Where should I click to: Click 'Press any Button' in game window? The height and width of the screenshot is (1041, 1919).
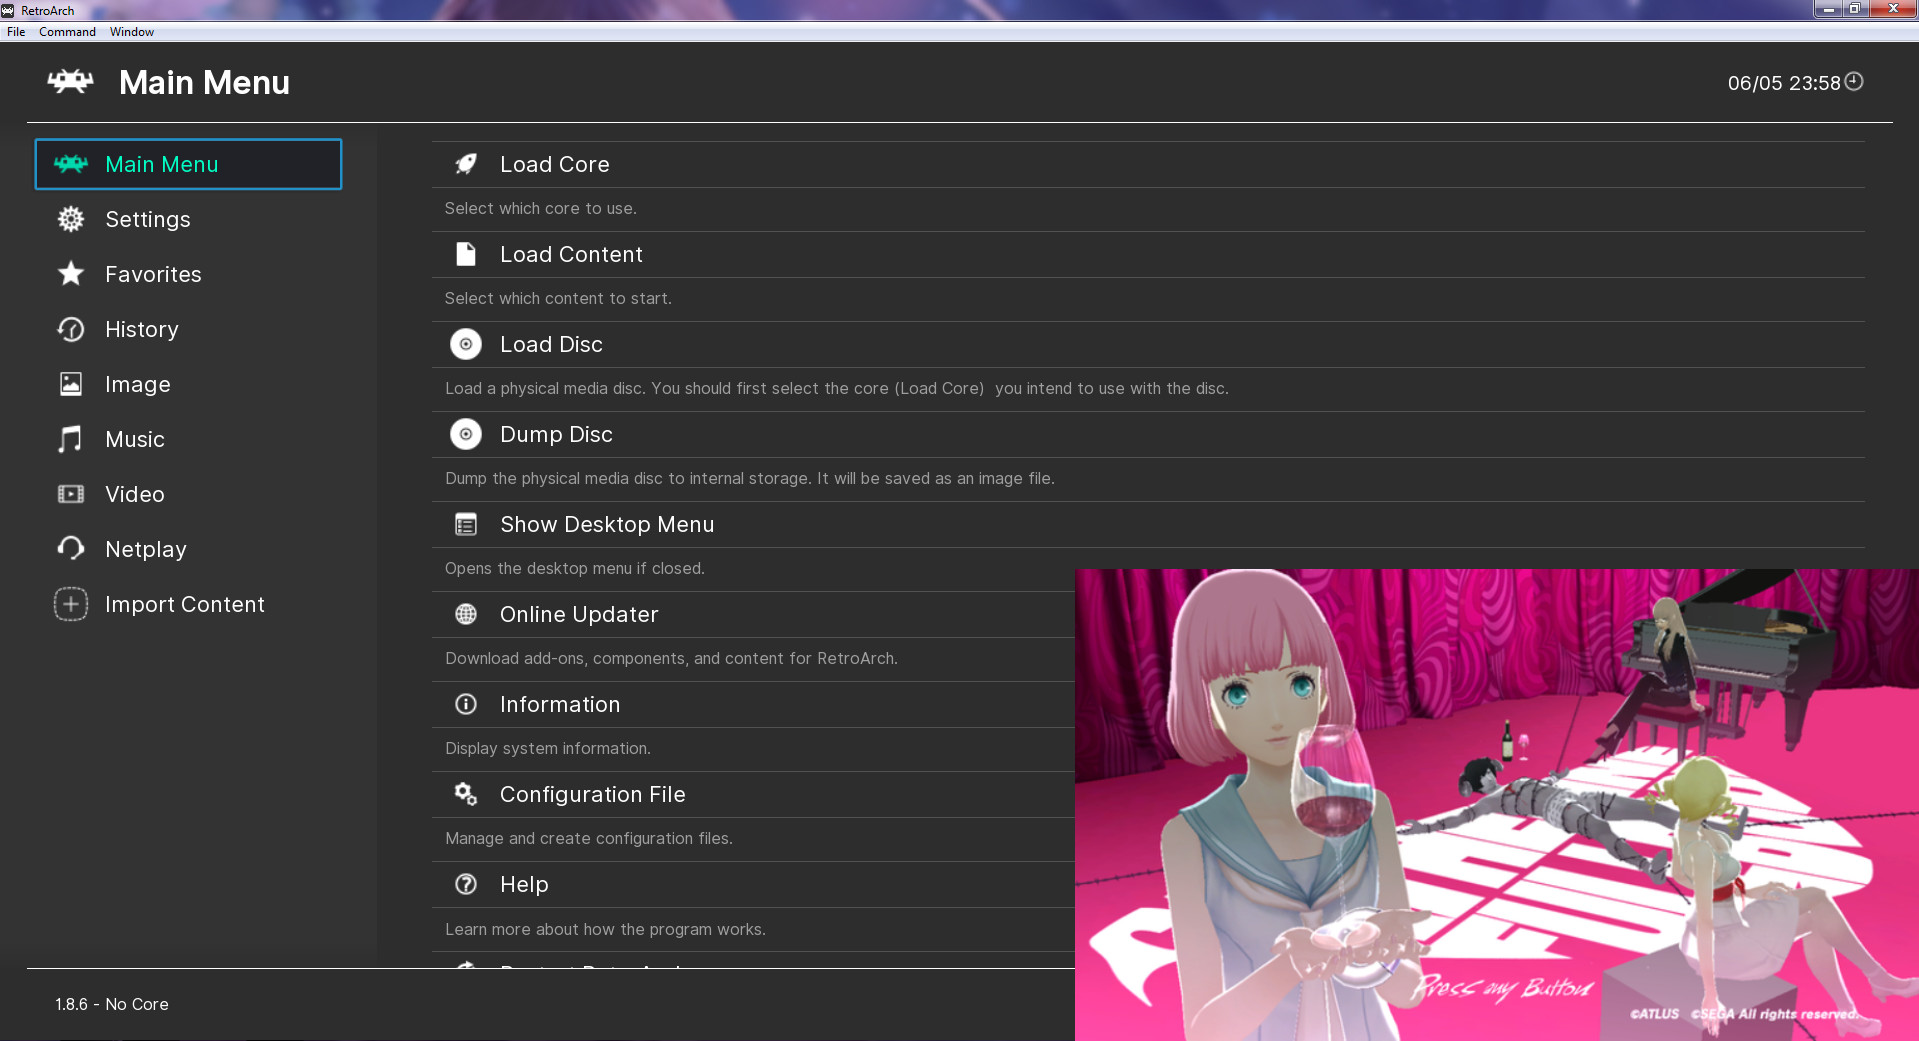1504,988
